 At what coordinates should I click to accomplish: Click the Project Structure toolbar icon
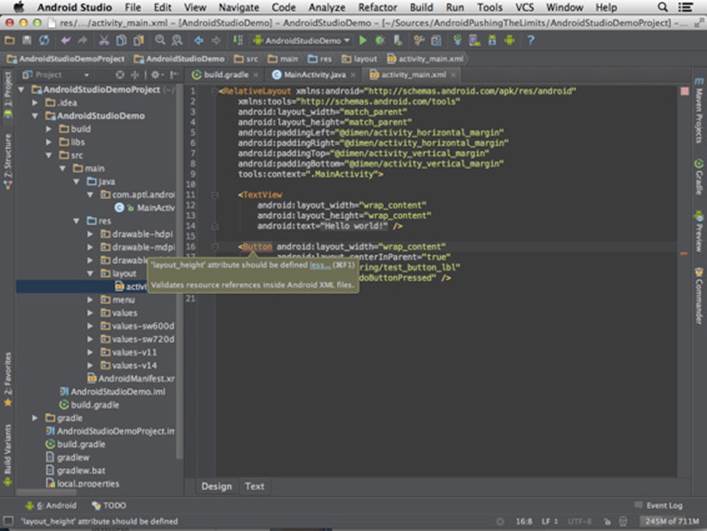point(436,41)
